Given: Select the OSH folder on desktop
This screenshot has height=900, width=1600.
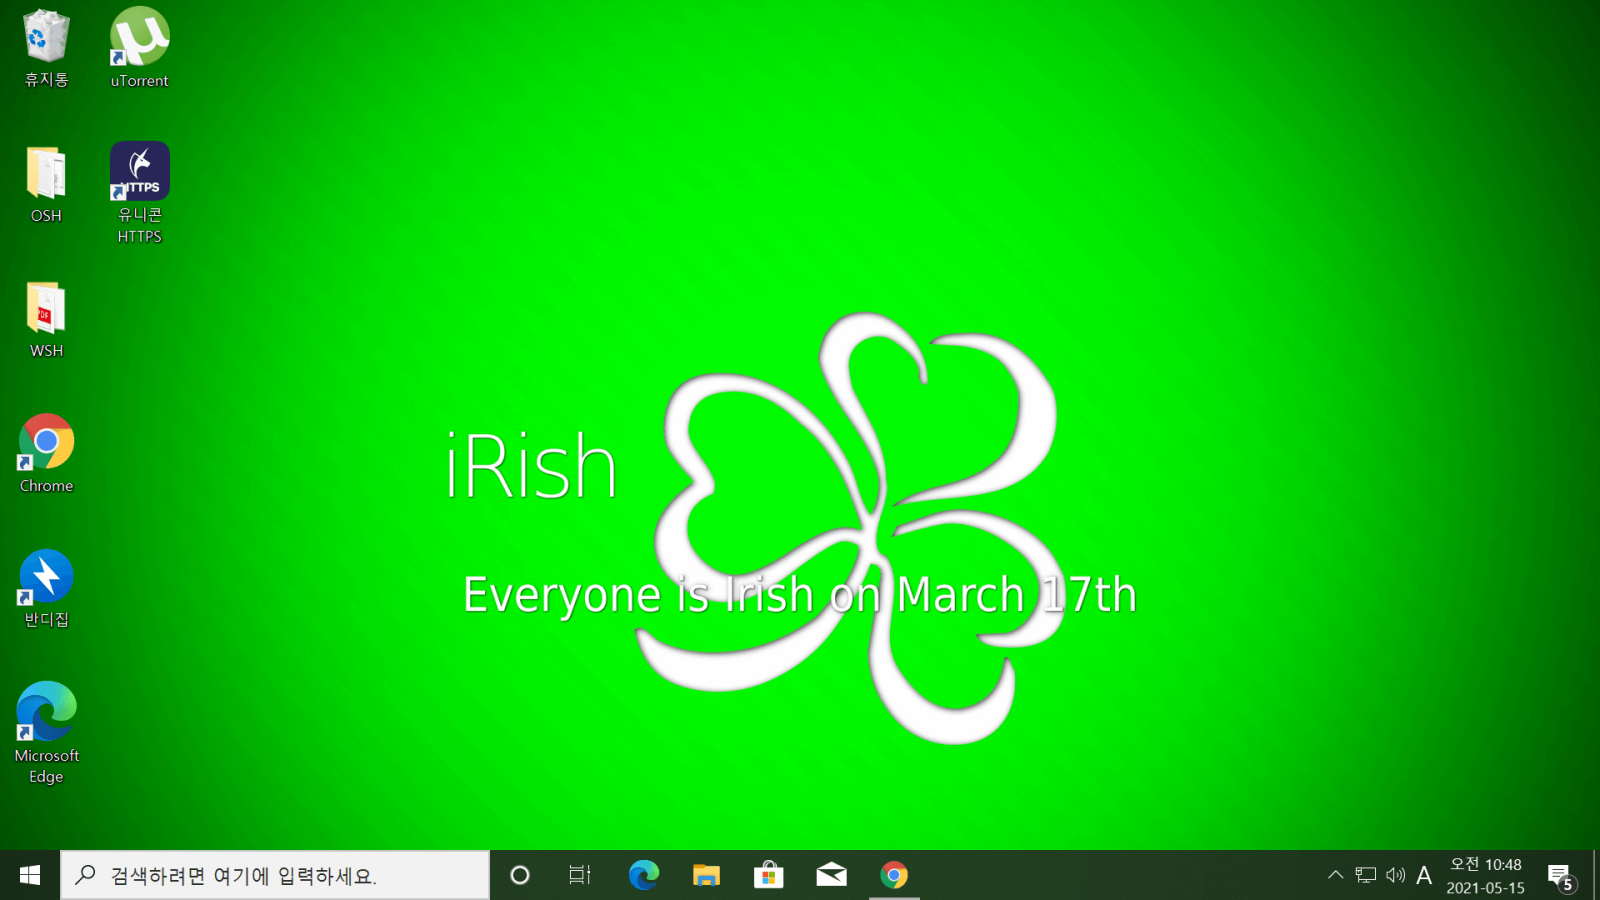Looking at the screenshot, I should click(46, 184).
